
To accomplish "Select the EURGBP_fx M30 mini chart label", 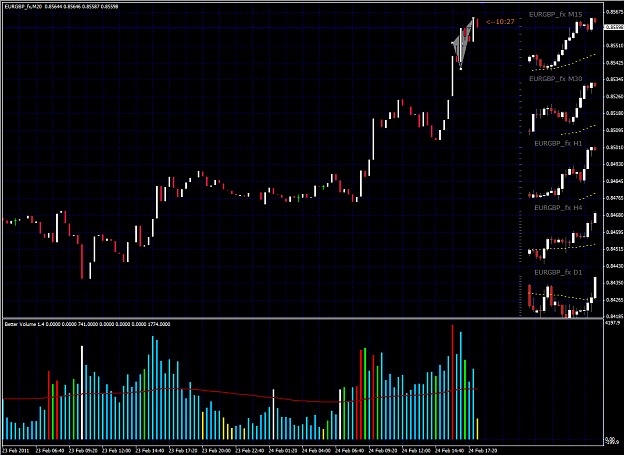I will pos(555,79).
